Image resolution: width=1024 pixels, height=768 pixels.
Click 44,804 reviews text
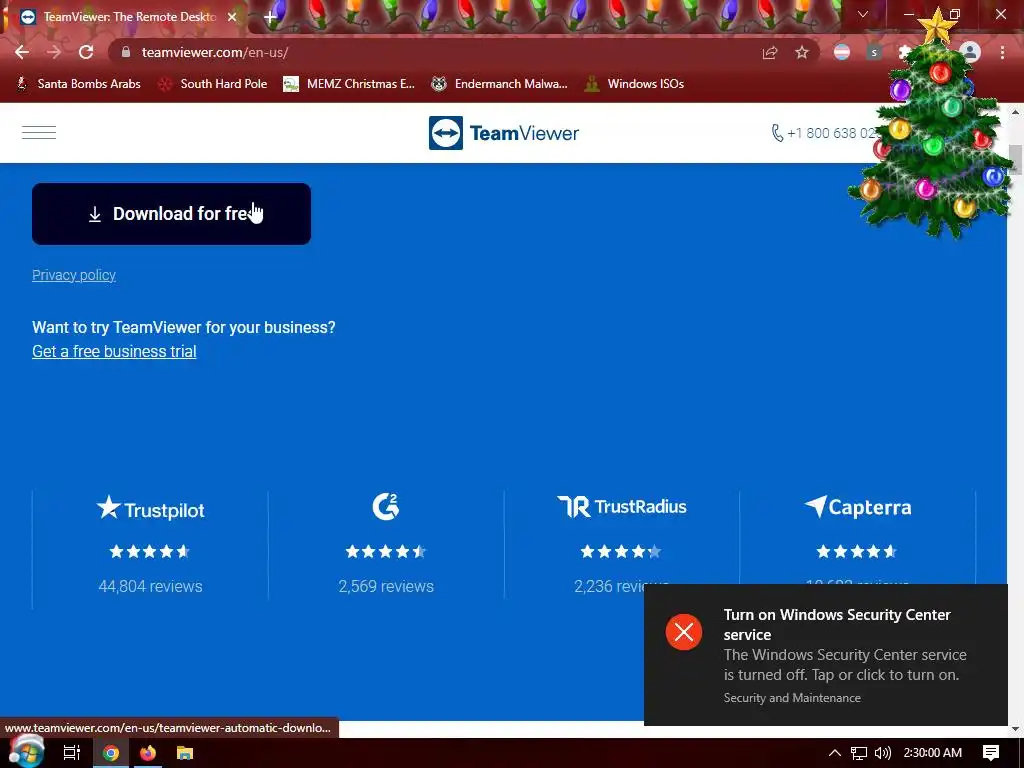point(150,586)
